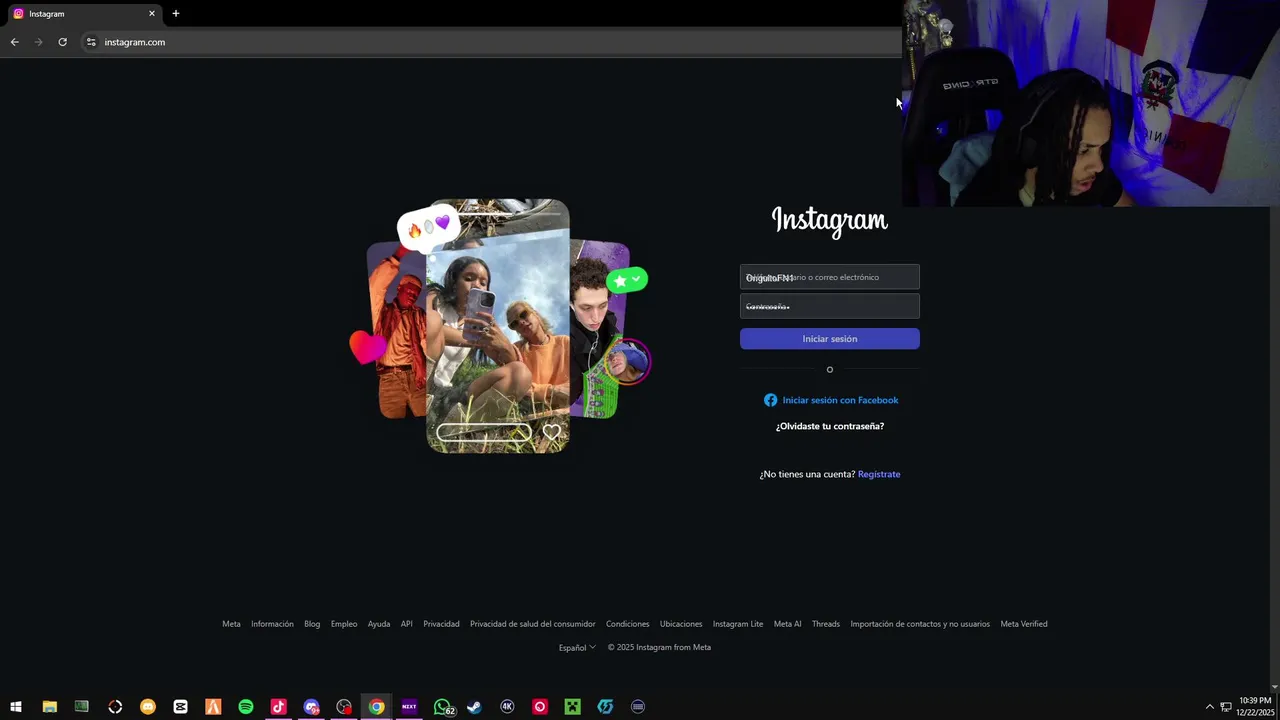Open the Blog footer link
1280x720 pixels.
pyautogui.click(x=312, y=624)
